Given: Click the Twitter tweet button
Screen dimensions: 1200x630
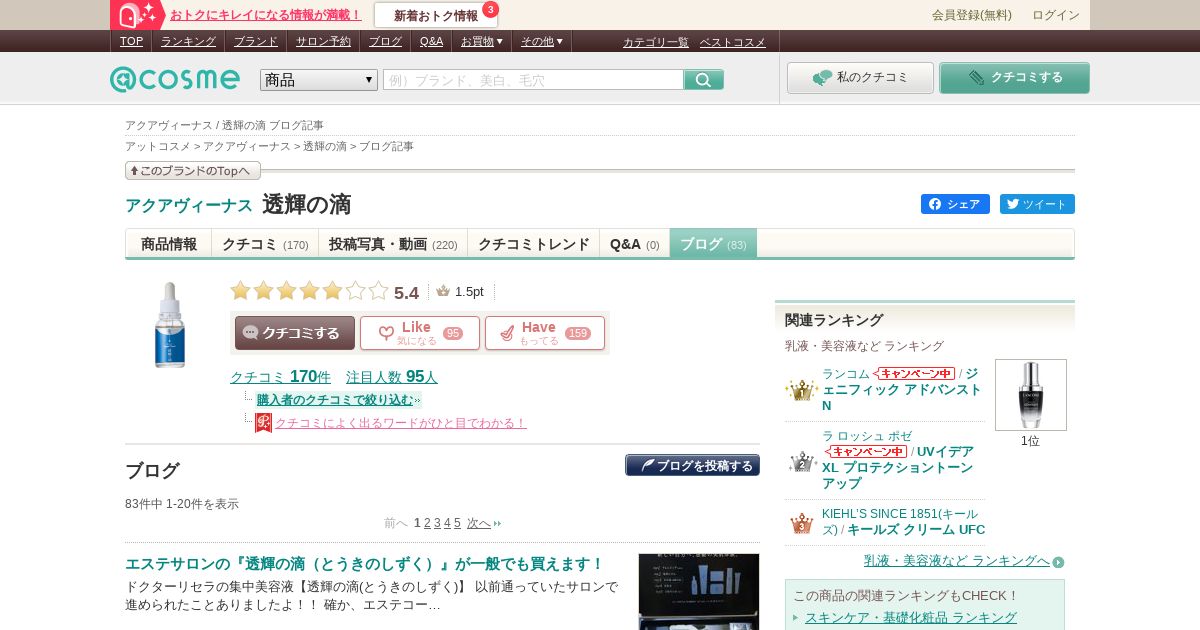Looking at the screenshot, I should coord(1037,204).
